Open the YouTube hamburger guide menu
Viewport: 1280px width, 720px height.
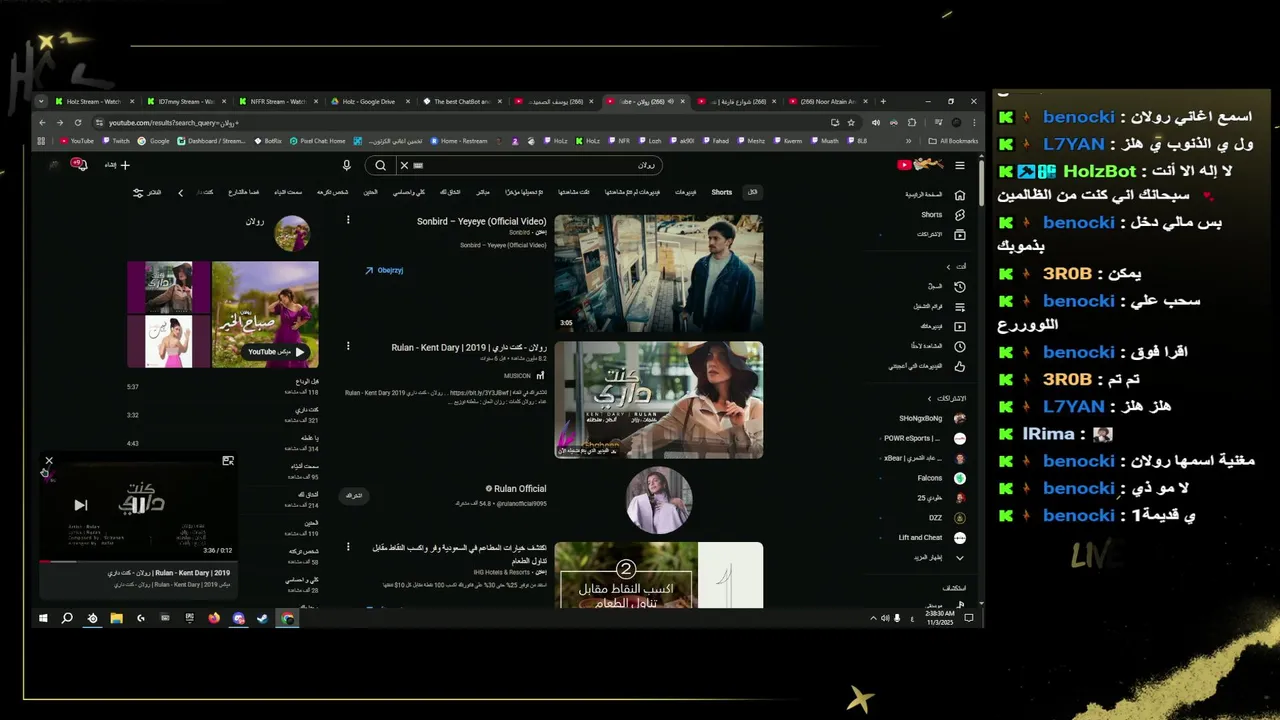point(960,165)
